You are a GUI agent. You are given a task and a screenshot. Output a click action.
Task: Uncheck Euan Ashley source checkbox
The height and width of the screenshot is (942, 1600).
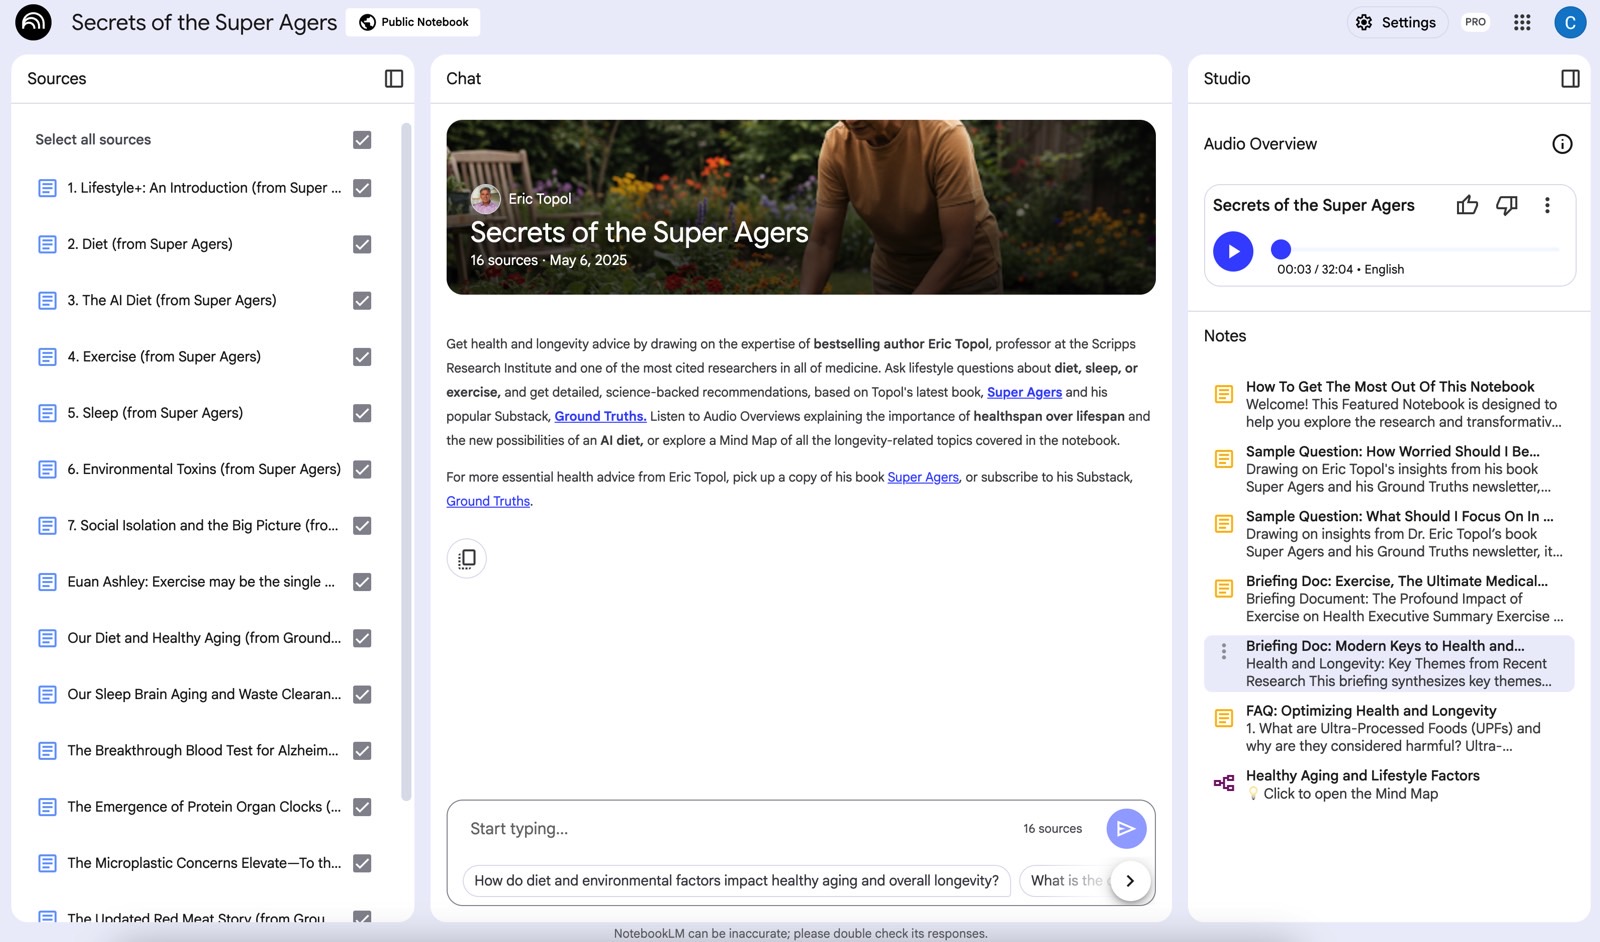tap(362, 582)
